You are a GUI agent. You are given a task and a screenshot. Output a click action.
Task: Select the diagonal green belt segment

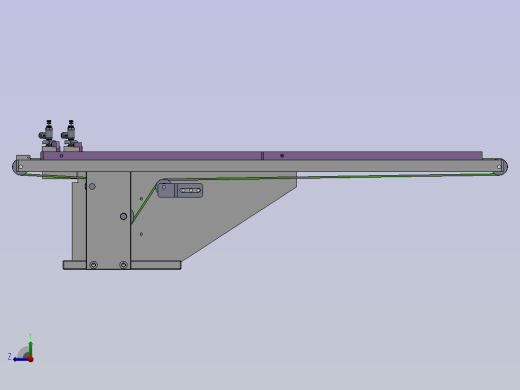(144, 203)
